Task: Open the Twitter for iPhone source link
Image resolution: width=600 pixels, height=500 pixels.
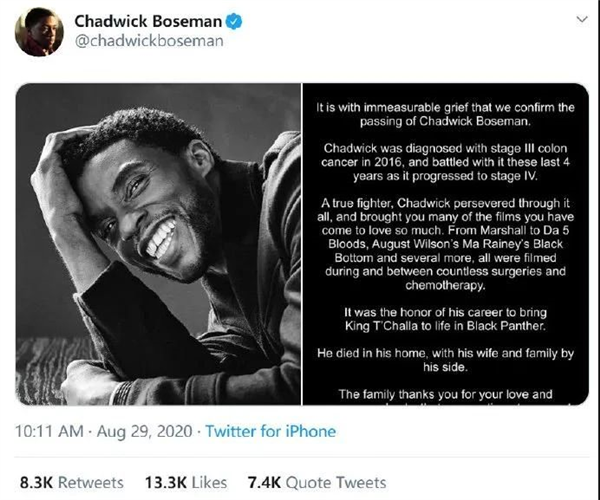Action: coord(271,432)
